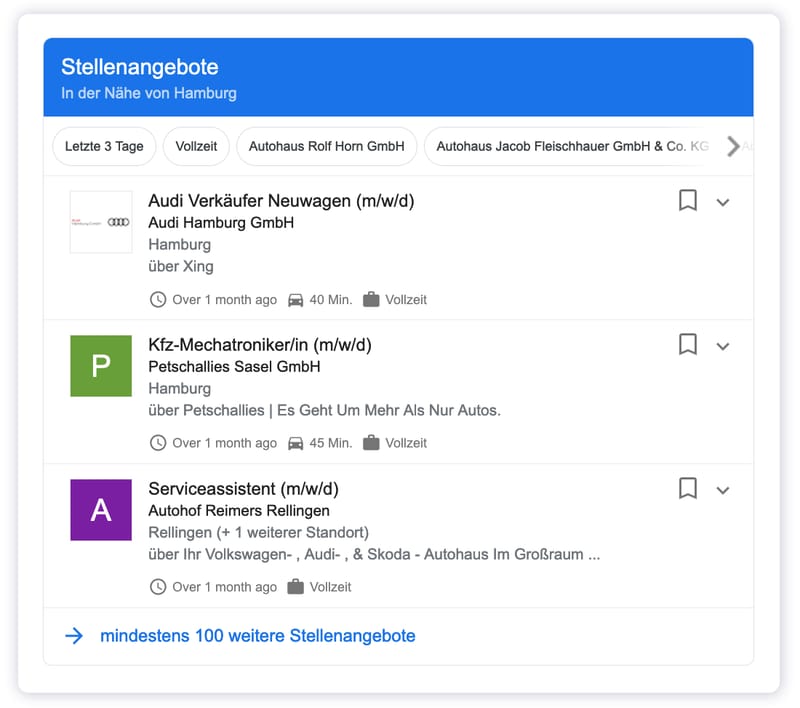Click the right arrow to show more filters
This screenshot has width=800, height=708.
(733, 146)
